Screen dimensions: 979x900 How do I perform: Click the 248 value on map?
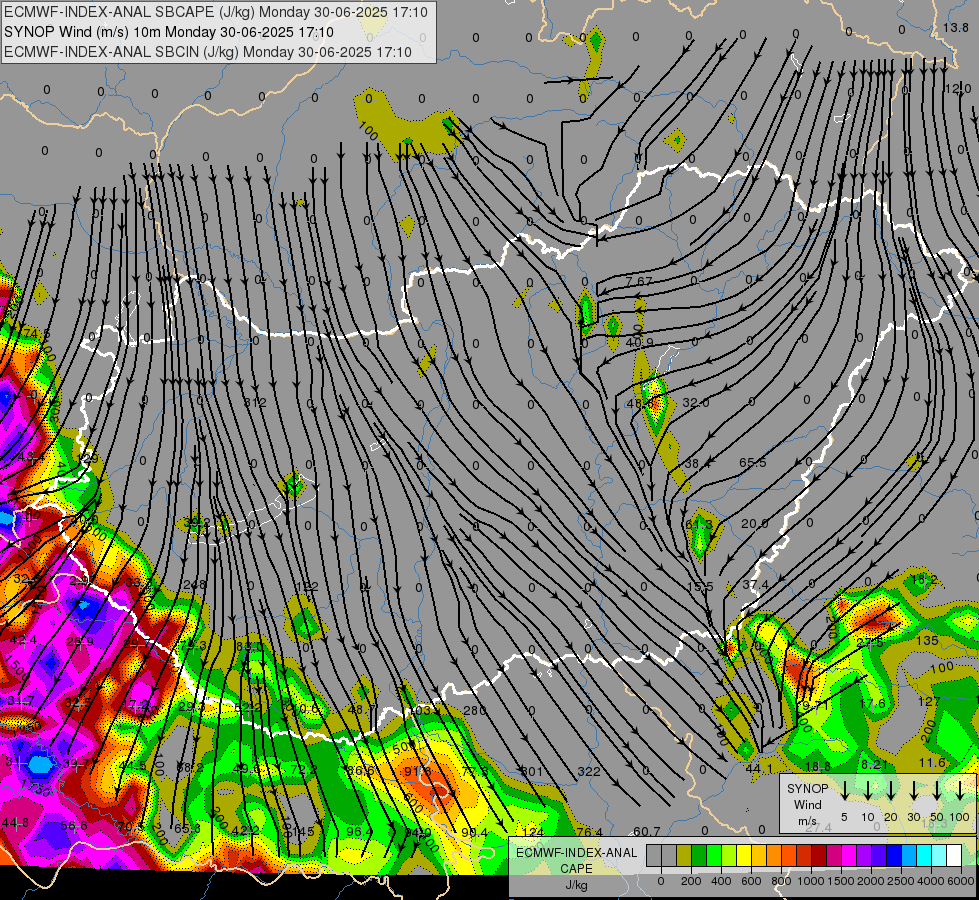pyautogui.click(x=195, y=585)
